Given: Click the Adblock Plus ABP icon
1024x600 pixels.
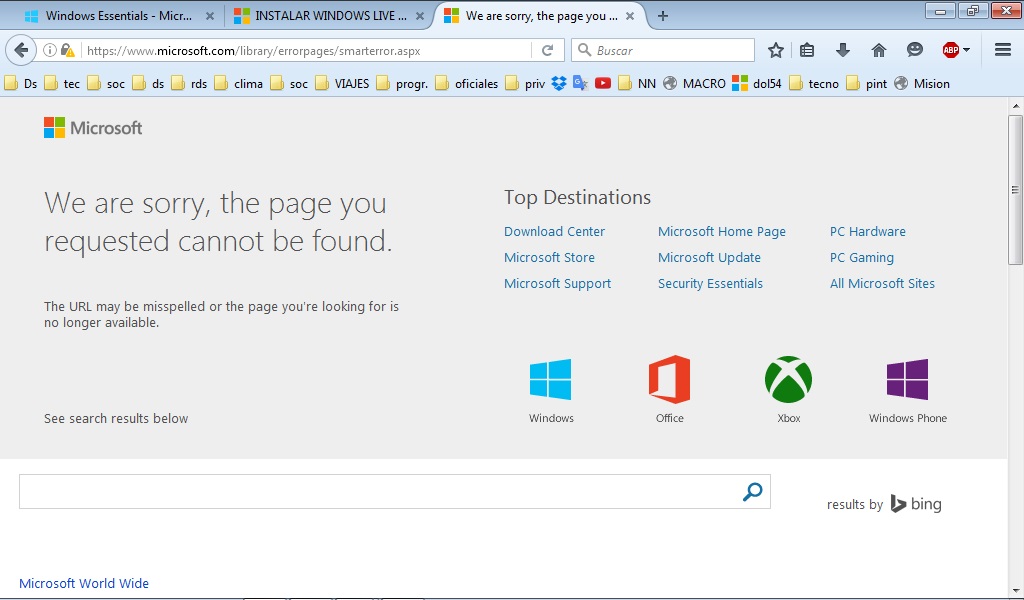Looking at the screenshot, I should pos(951,50).
